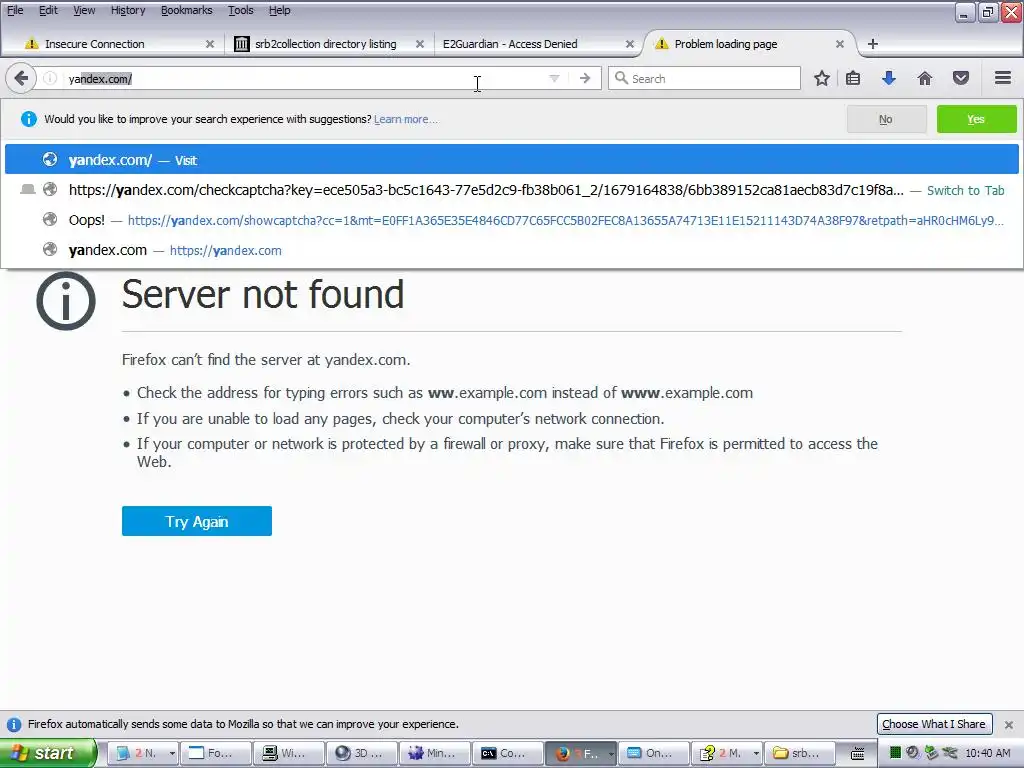Click the site info icon in address bar

[50, 78]
